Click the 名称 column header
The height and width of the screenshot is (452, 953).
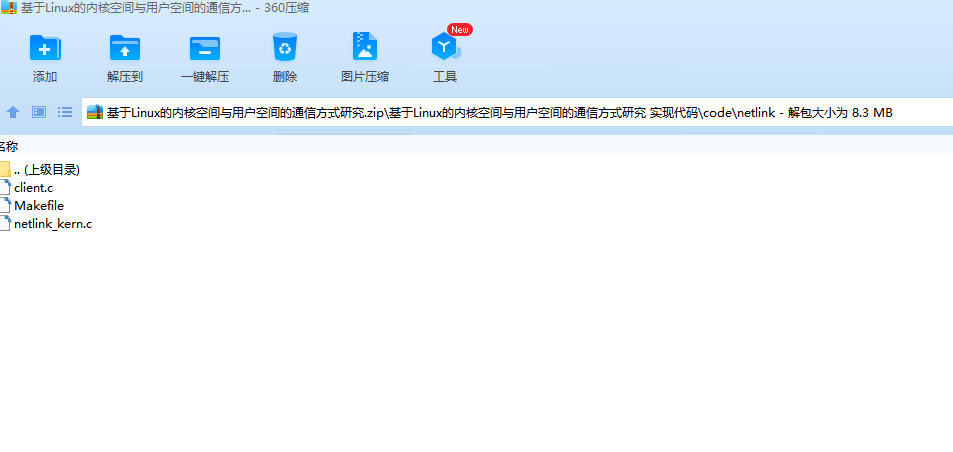pyautogui.click(x=9, y=146)
